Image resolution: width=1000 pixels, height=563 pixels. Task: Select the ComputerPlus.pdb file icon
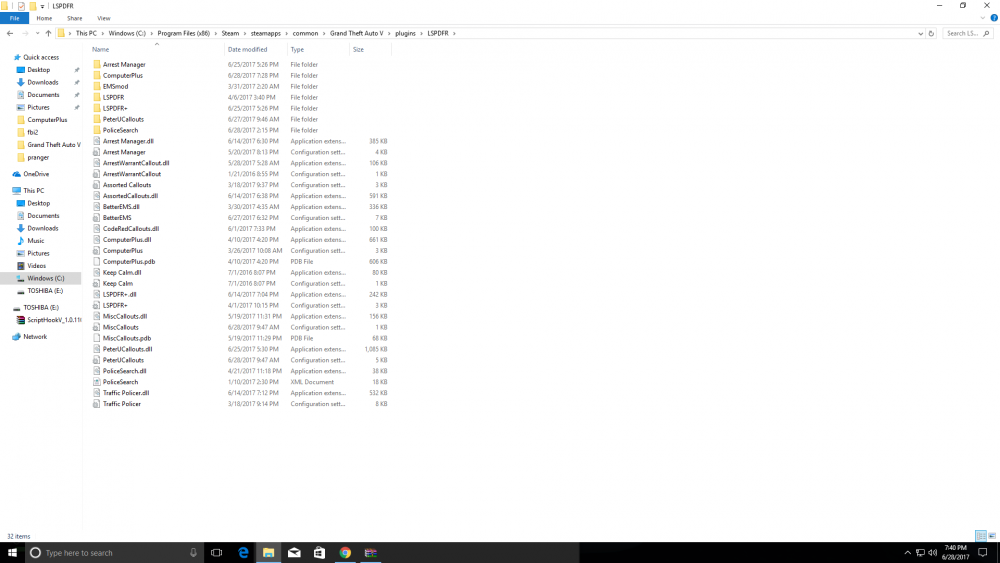coord(97,261)
